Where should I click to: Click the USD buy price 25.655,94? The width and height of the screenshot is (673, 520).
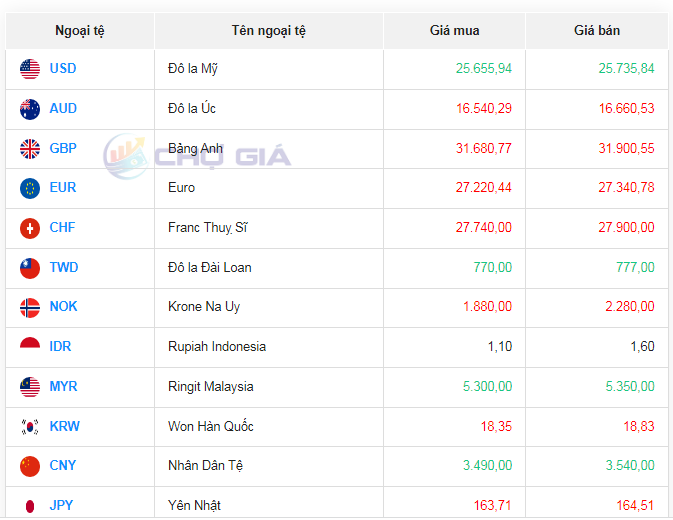coord(484,69)
